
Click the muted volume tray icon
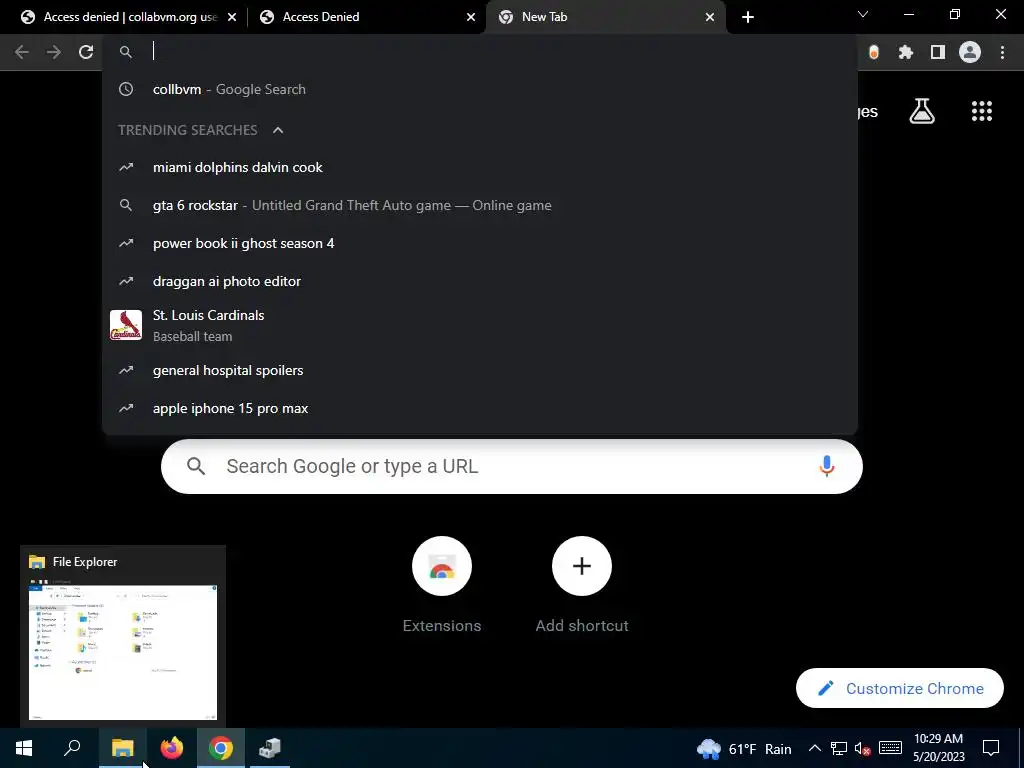[863, 748]
